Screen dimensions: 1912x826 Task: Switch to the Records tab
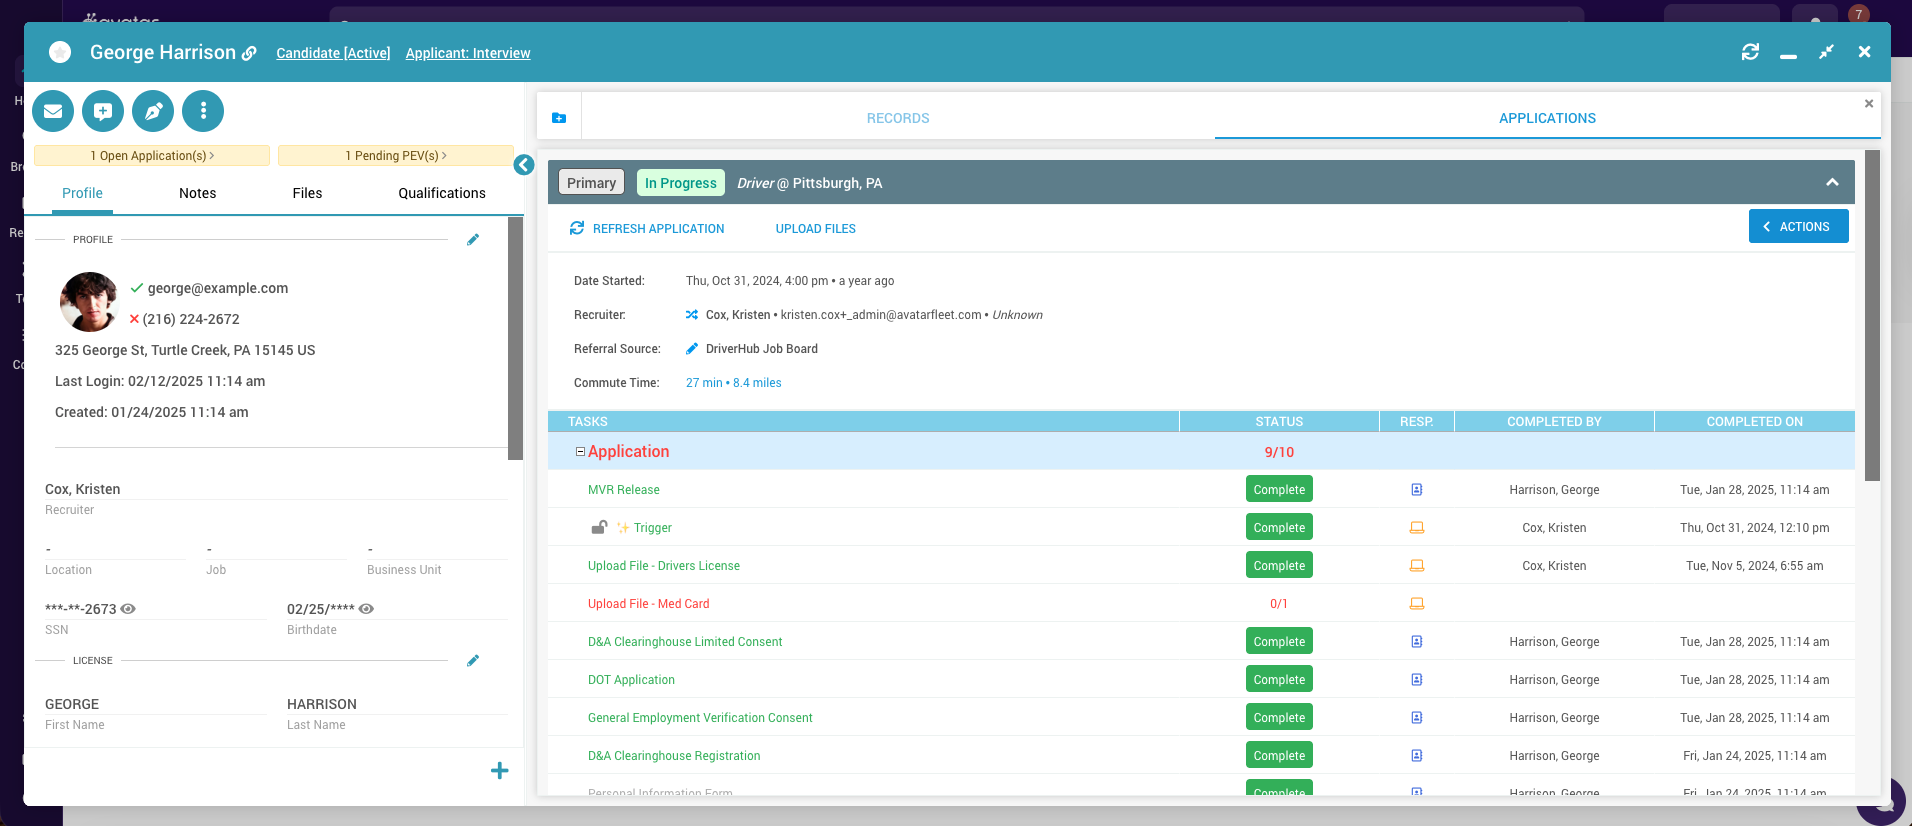(897, 118)
